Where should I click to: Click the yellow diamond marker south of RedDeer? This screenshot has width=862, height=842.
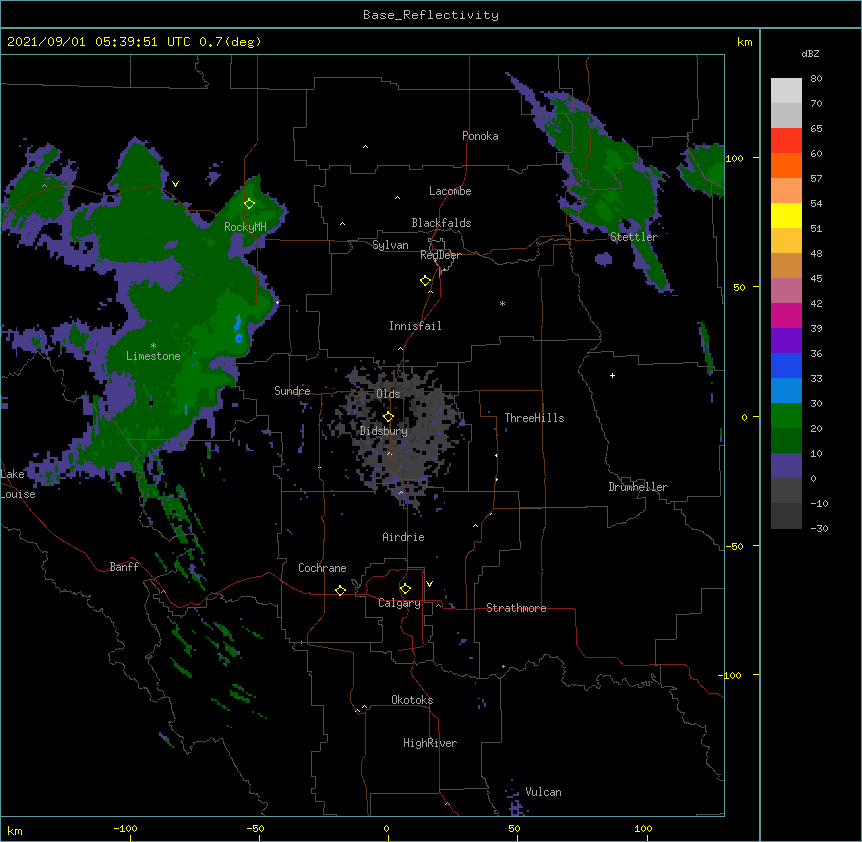click(426, 281)
